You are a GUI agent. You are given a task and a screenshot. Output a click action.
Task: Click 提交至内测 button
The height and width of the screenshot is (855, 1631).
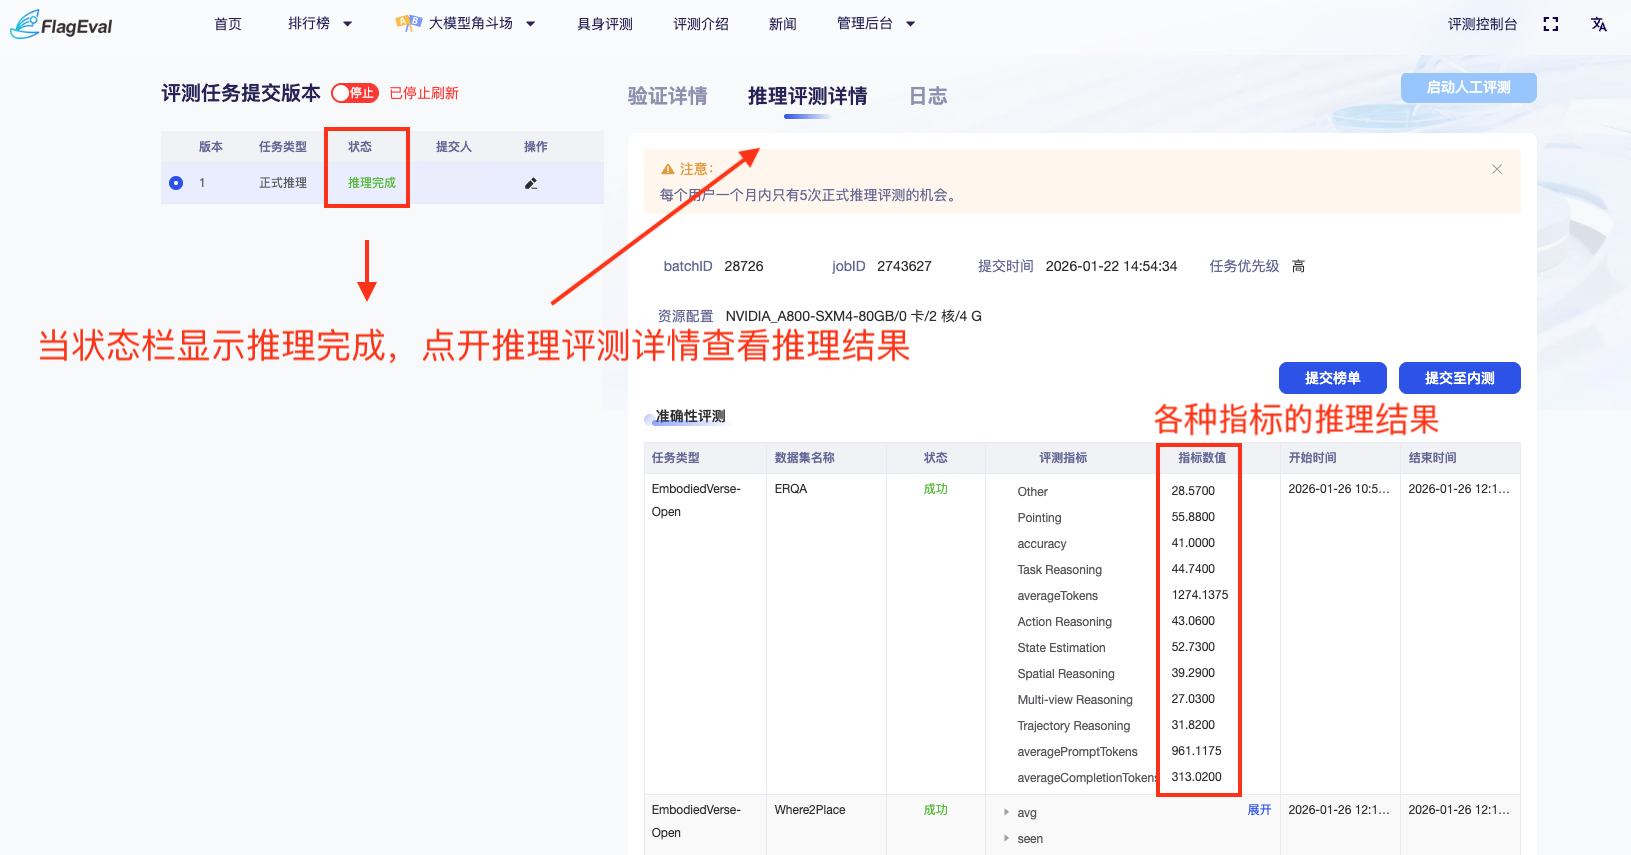point(1459,378)
